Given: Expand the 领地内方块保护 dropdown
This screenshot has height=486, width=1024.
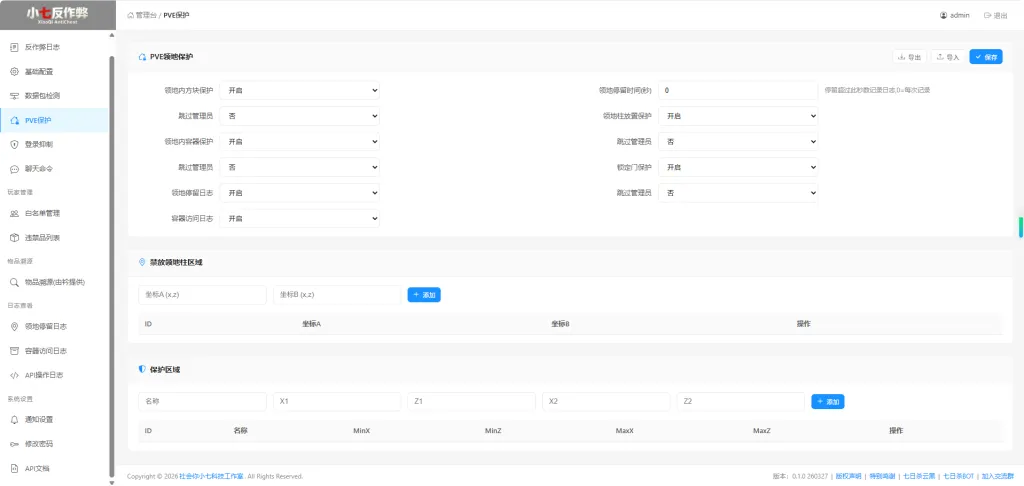Looking at the screenshot, I should coord(300,90).
